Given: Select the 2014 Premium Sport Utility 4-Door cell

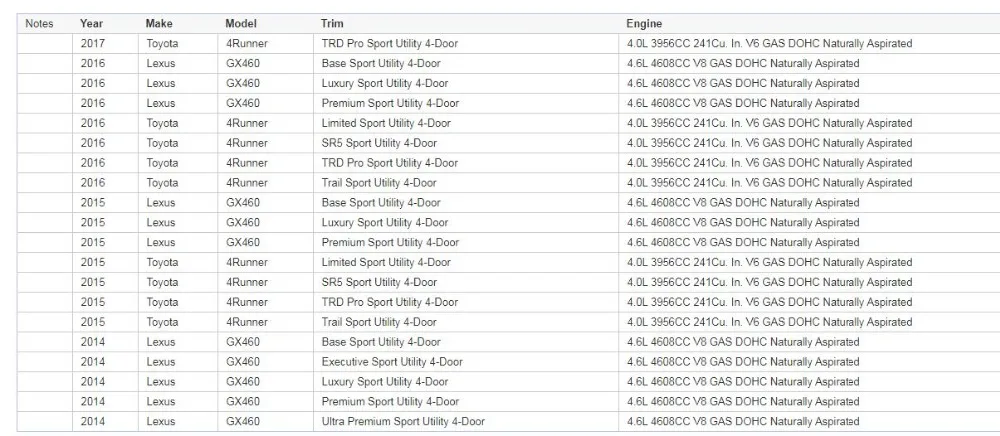Looking at the screenshot, I should (466, 402).
